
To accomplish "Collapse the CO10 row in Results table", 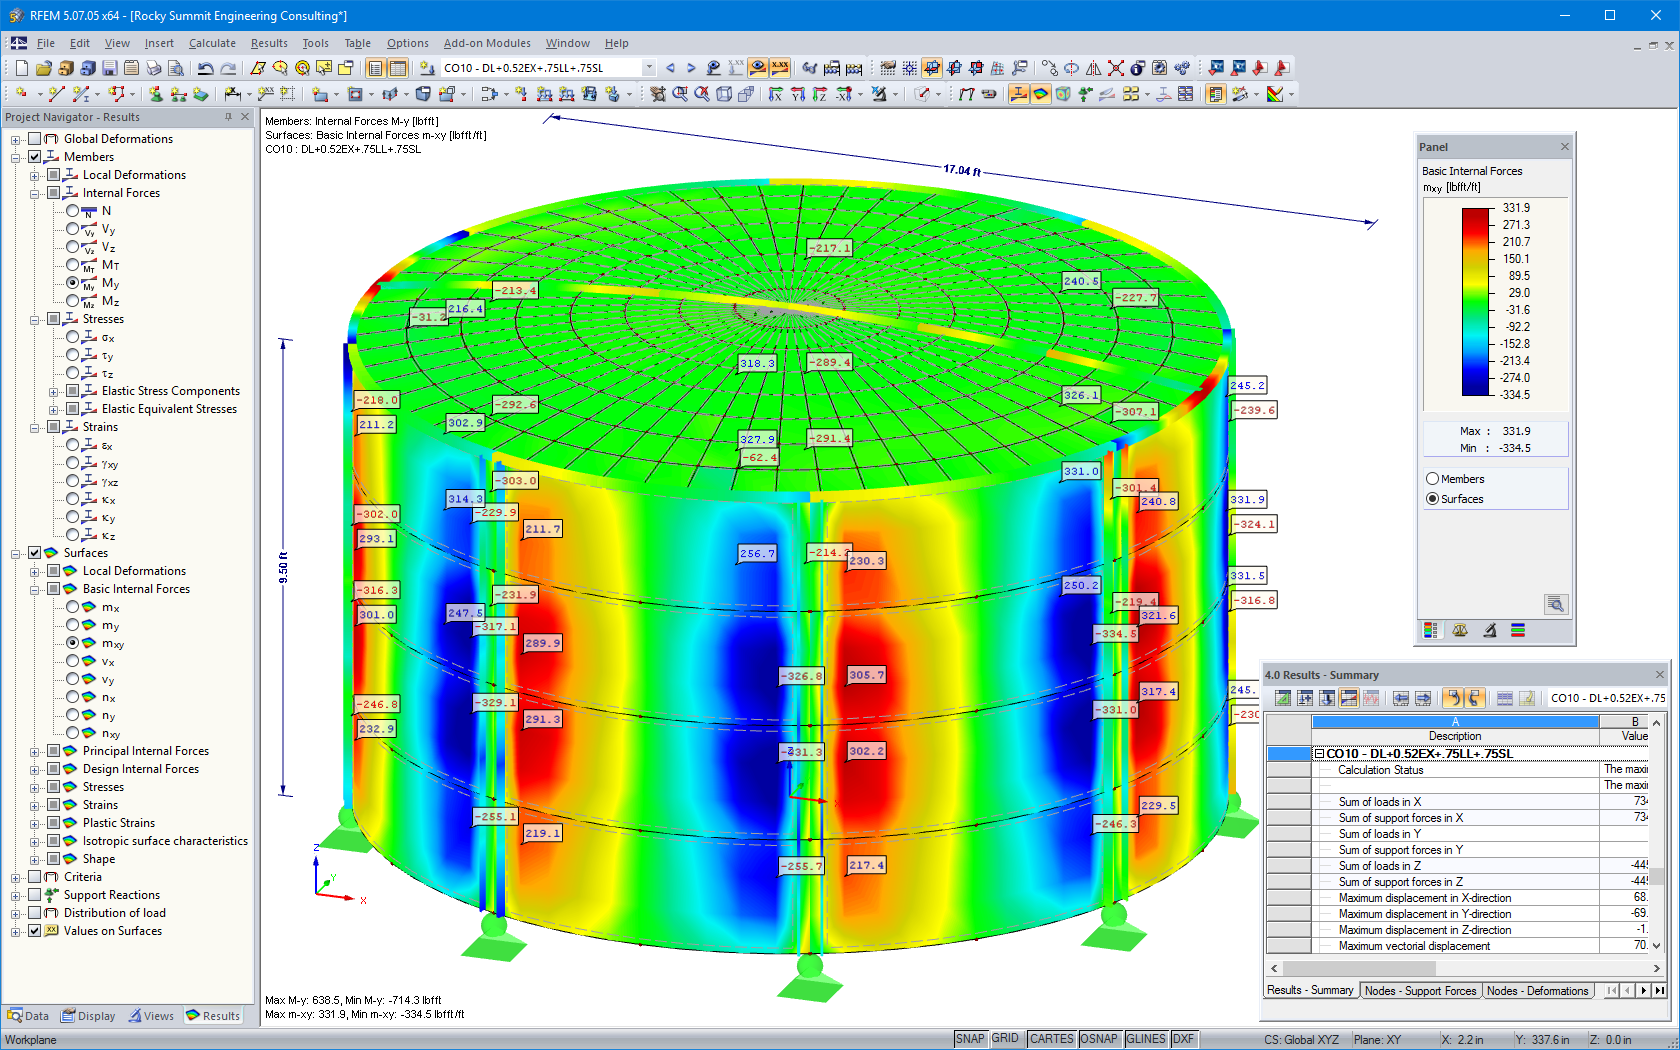I will point(1319,754).
